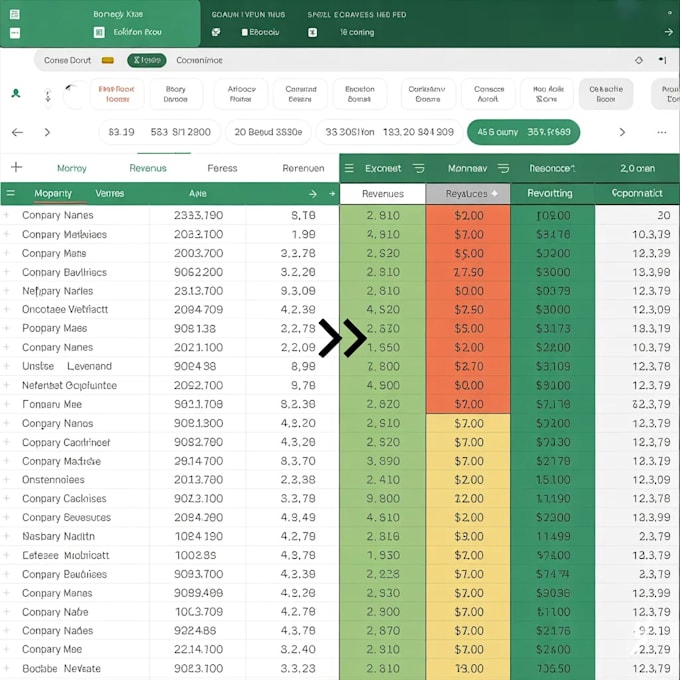This screenshot has width=680, height=680.
Task: Go back with the left arrow
Action: (17, 132)
